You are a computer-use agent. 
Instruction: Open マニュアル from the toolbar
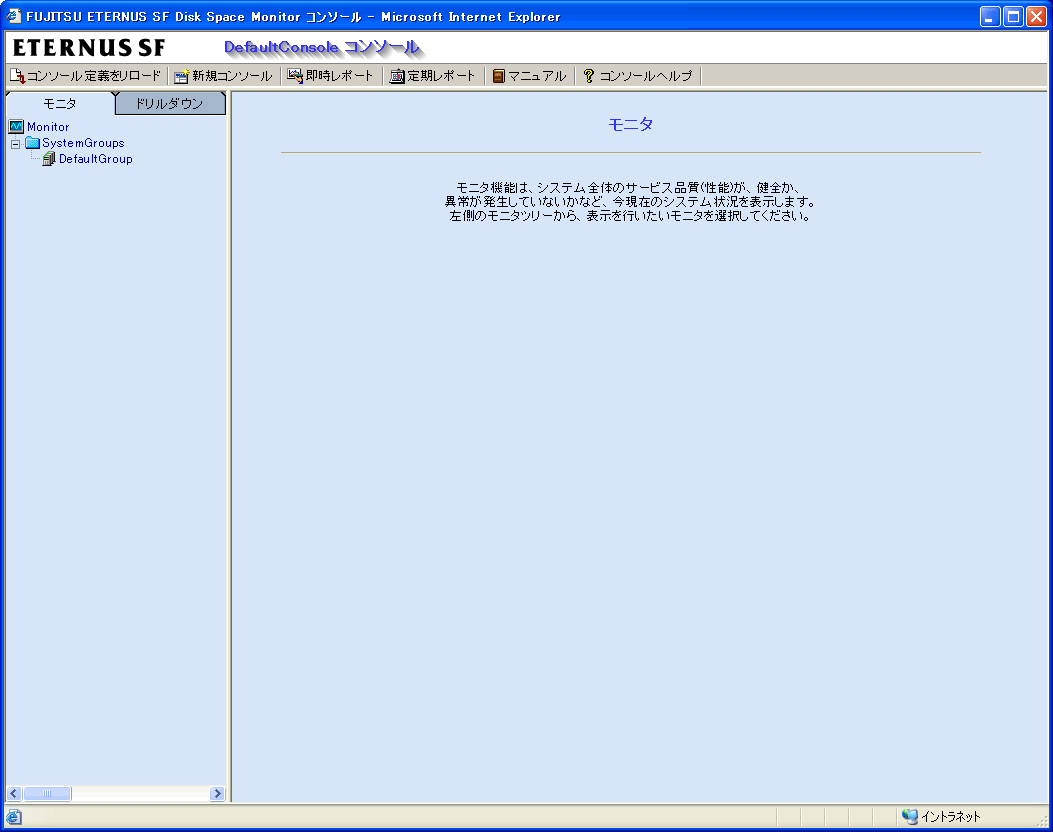pos(530,76)
